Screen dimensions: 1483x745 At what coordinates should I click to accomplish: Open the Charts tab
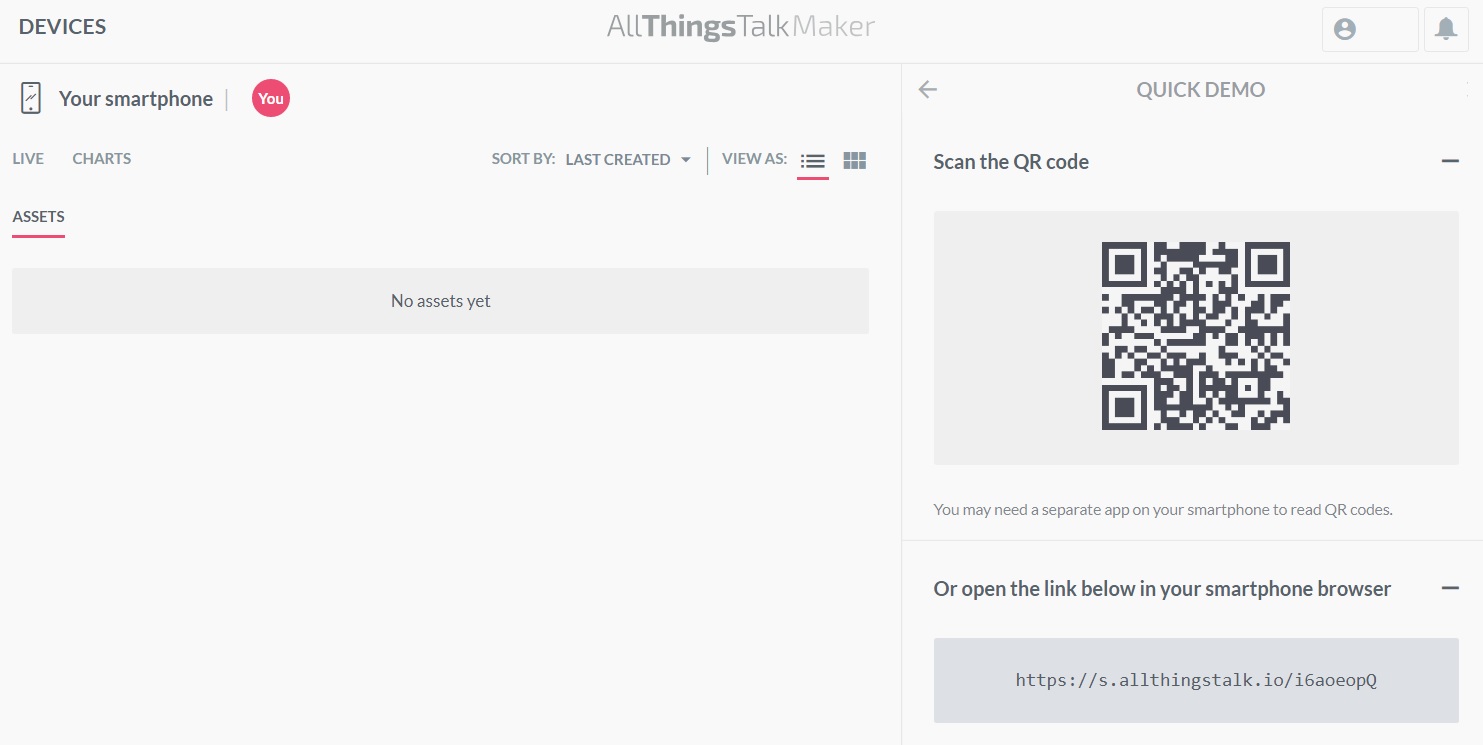click(102, 158)
